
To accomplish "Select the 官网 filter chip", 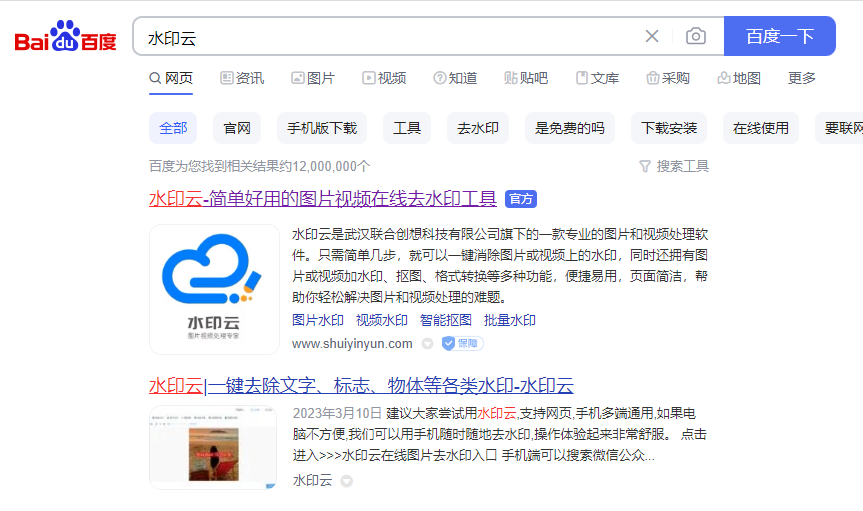I will pyautogui.click(x=237, y=128).
